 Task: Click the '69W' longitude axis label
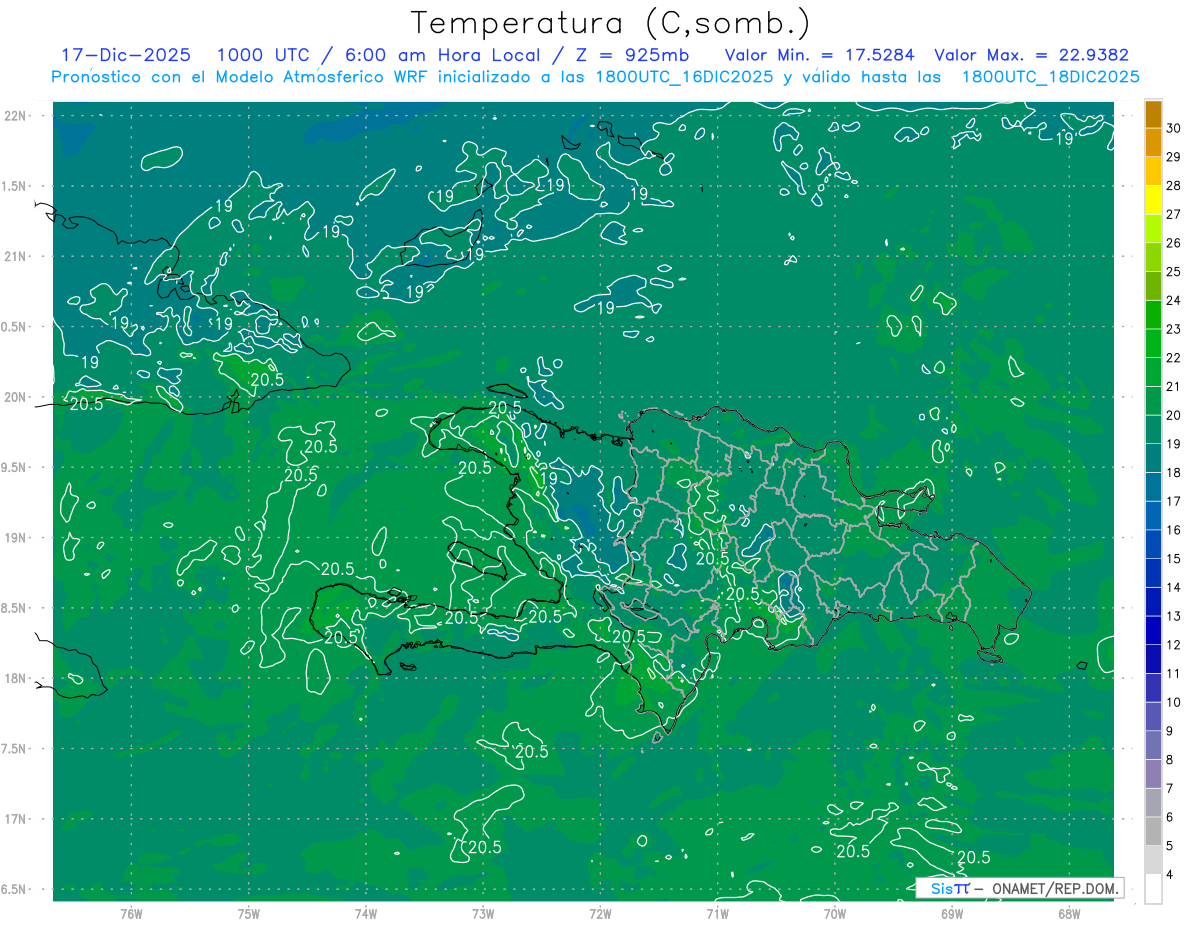(951, 913)
